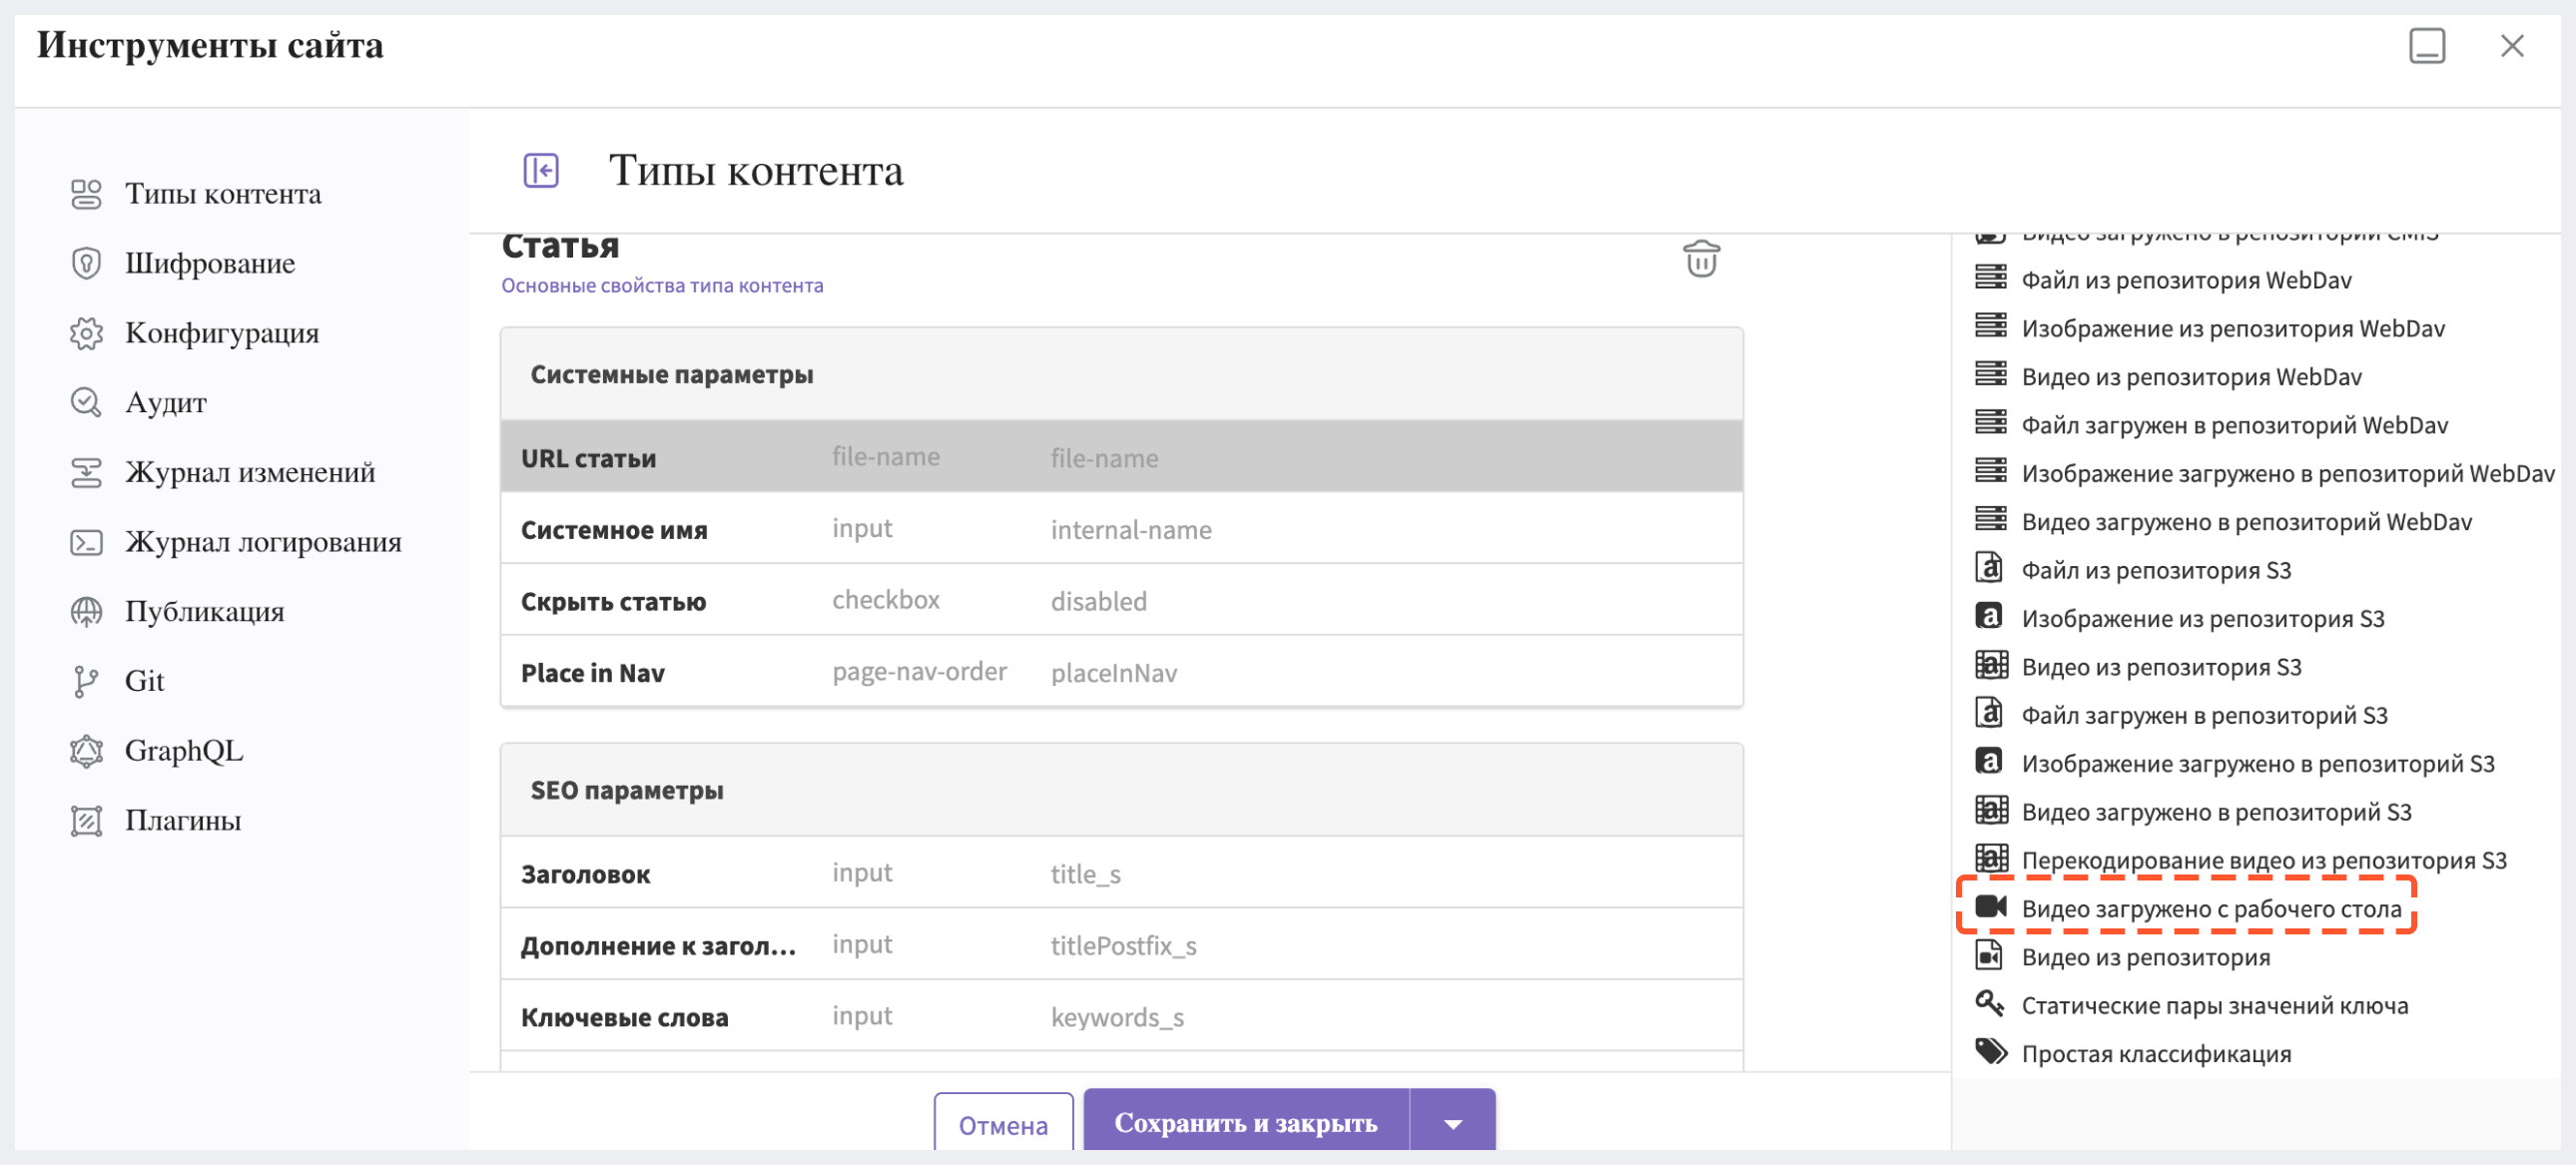
Task: Open the GraphQL section
Action: coord(184,750)
